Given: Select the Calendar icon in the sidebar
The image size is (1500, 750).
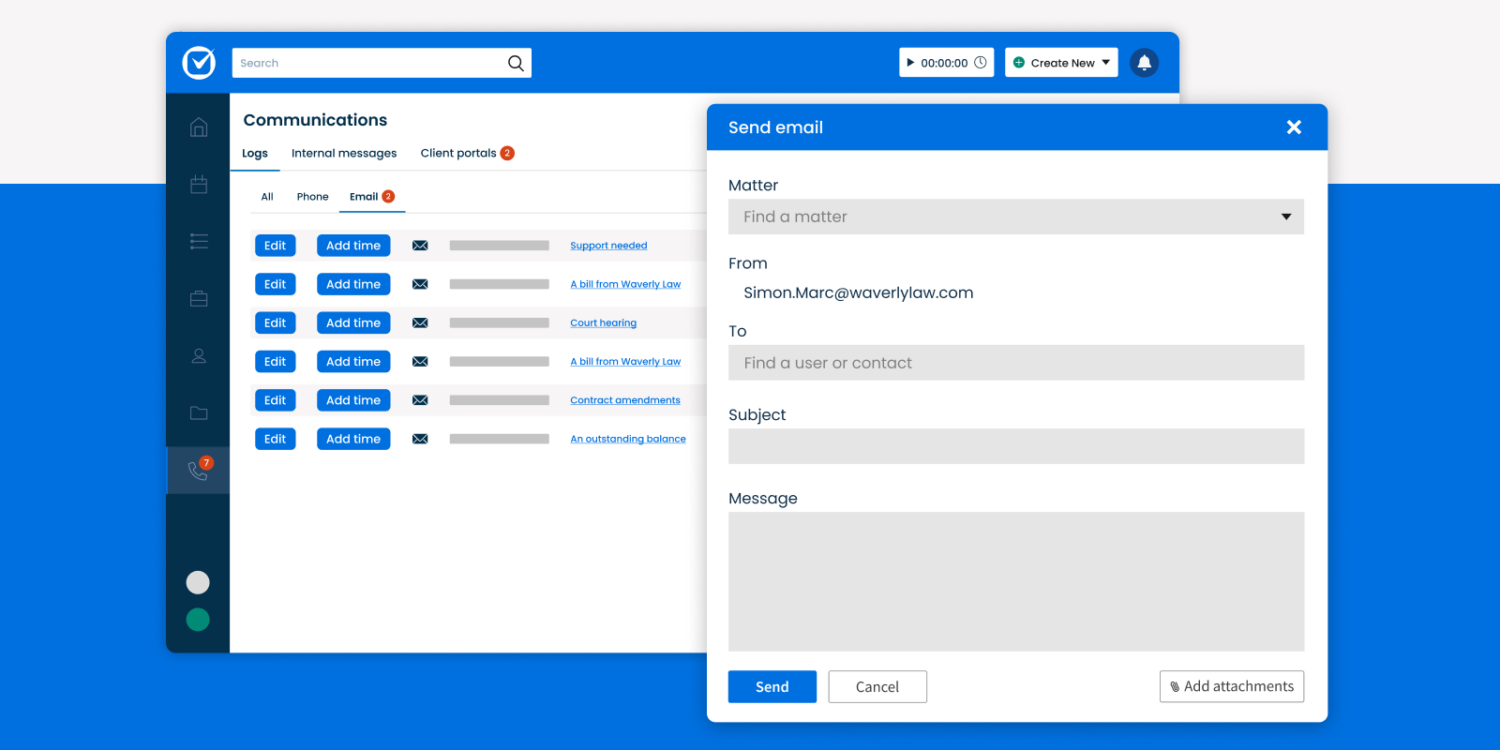Looking at the screenshot, I should [x=198, y=184].
